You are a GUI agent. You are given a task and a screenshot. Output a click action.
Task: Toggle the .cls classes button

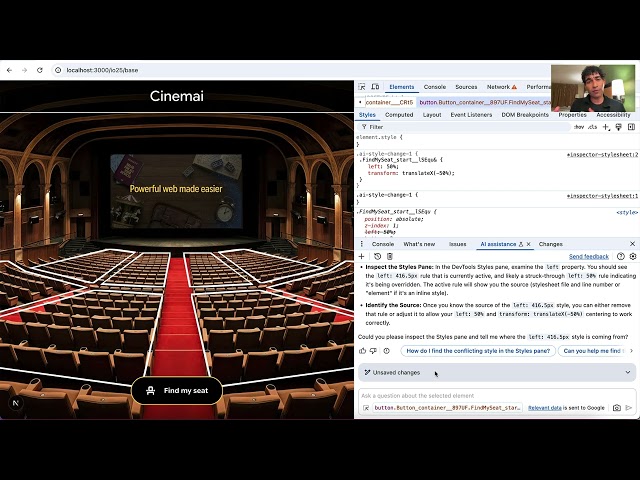click(592, 127)
